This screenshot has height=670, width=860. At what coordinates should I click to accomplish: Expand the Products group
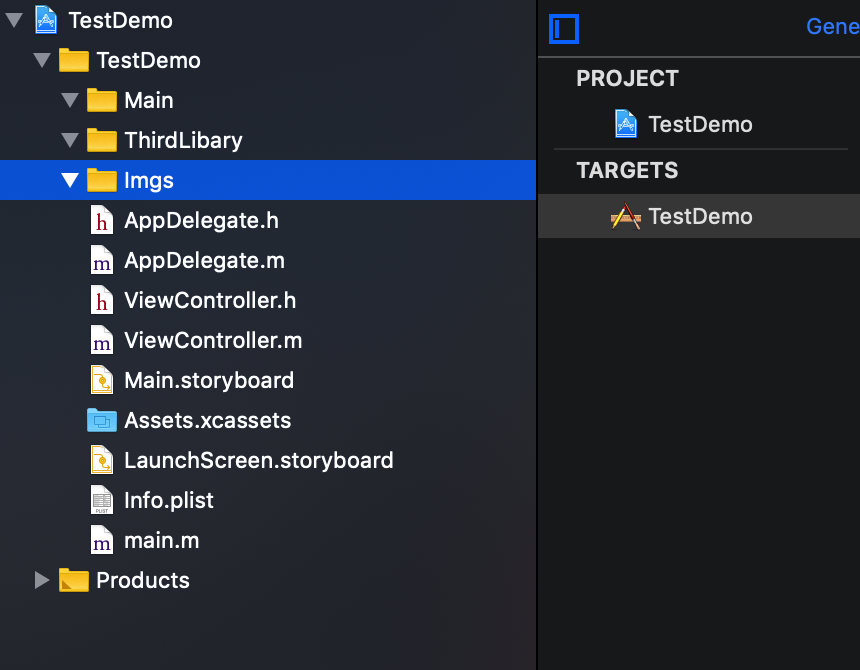click(x=41, y=580)
